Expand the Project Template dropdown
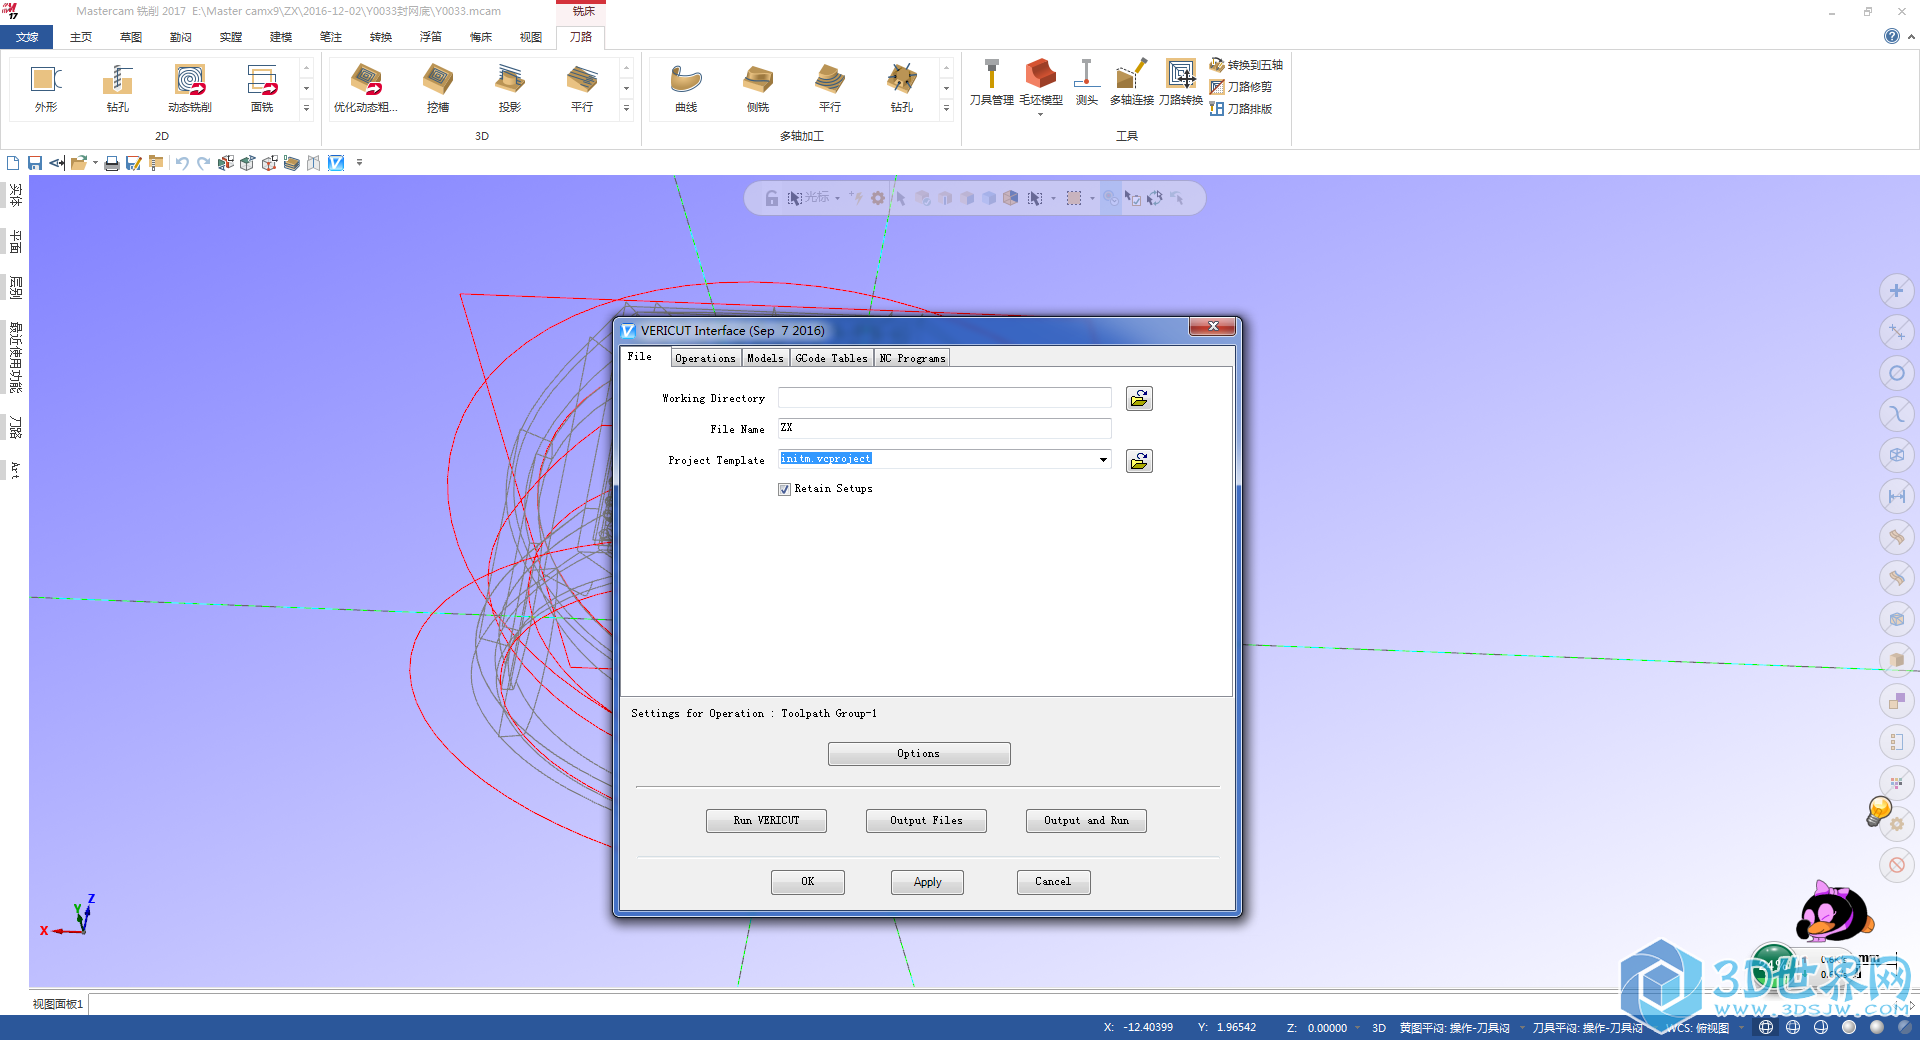1920x1040 pixels. click(x=1103, y=460)
